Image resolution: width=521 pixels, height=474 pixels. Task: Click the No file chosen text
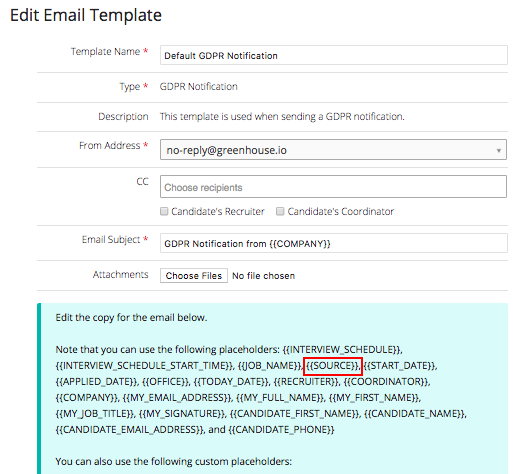[x=263, y=276]
